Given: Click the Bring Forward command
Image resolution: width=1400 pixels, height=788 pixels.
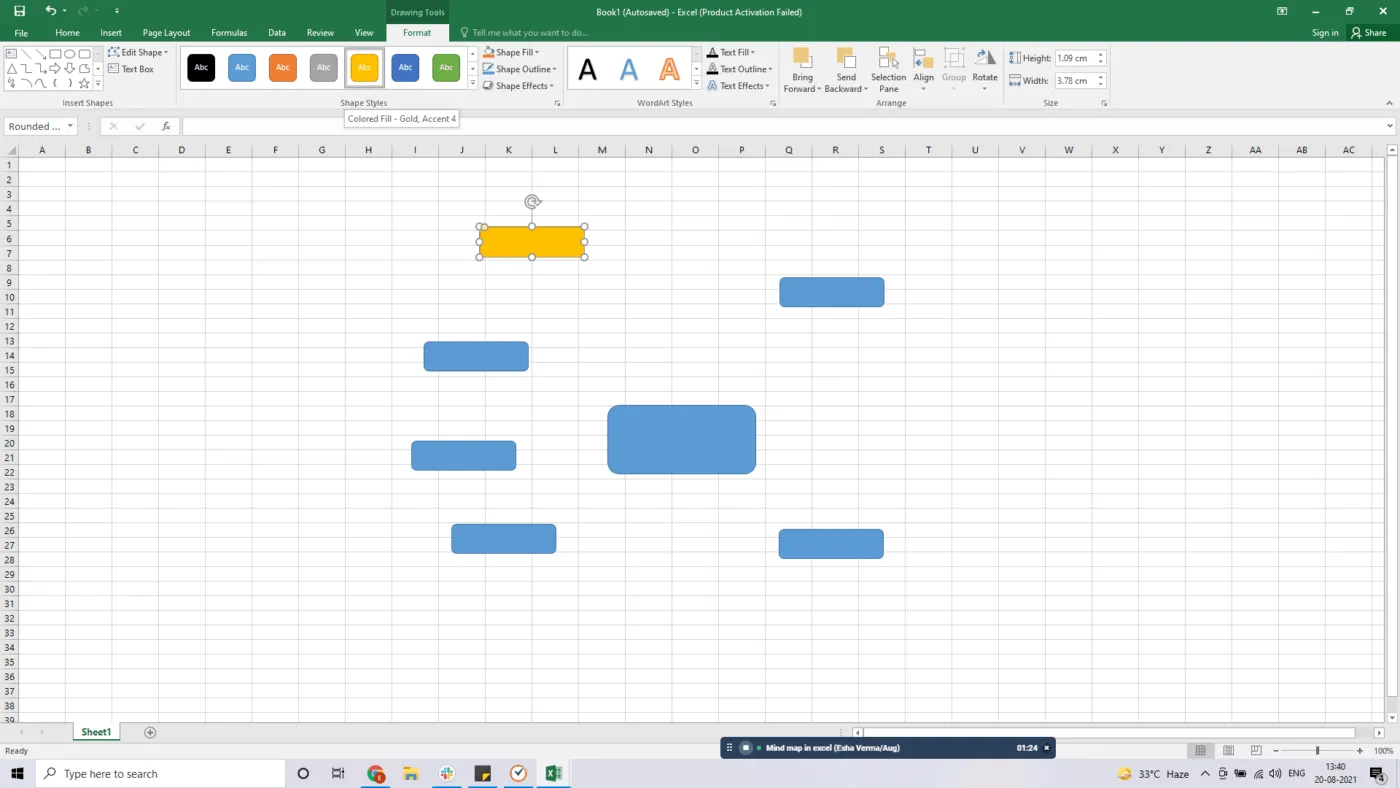Looking at the screenshot, I should pos(801,70).
